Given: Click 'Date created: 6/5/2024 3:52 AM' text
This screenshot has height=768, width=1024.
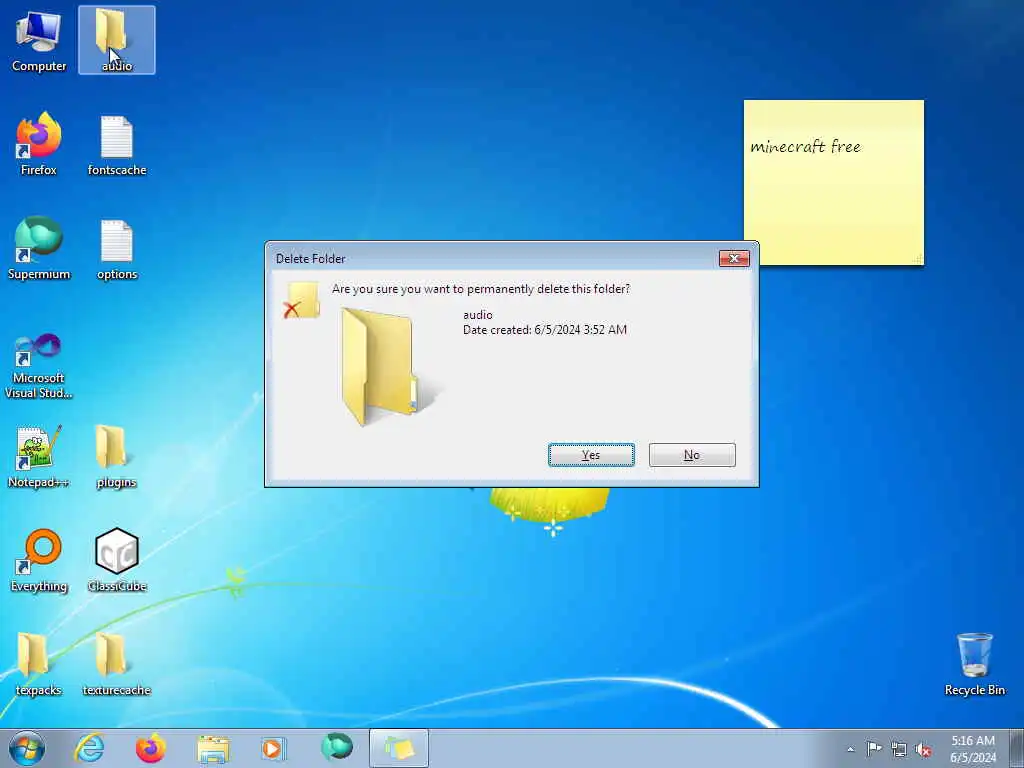Looking at the screenshot, I should (x=545, y=330).
